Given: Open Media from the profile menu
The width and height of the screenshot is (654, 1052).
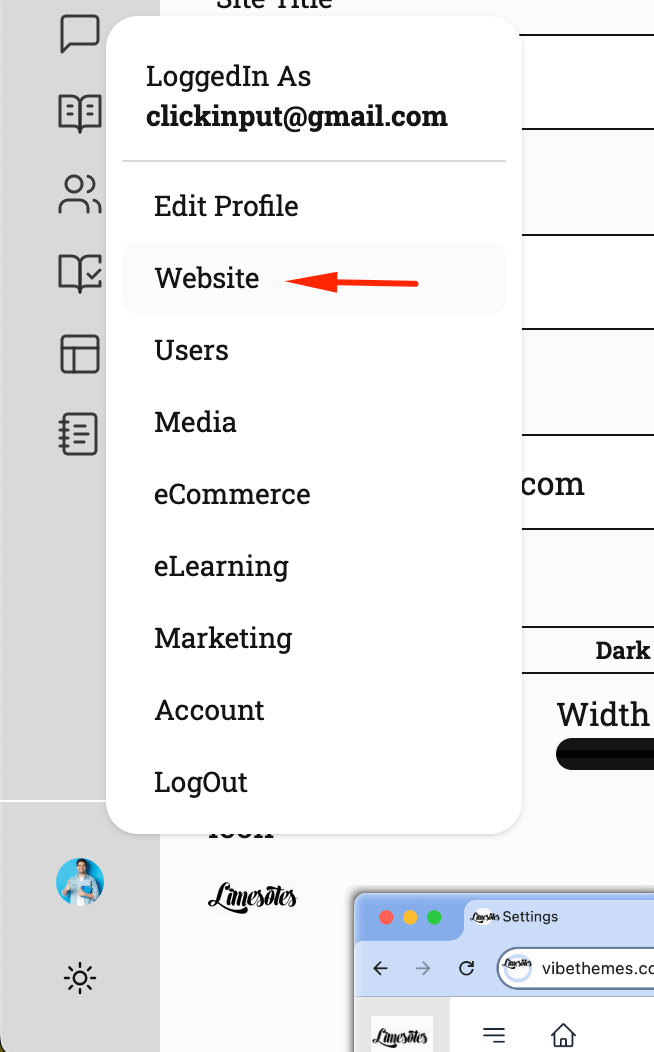Looking at the screenshot, I should [x=196, y=422].
